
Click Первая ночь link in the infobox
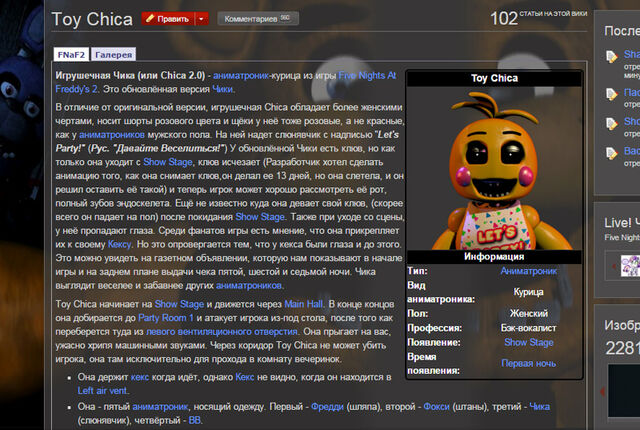coord(529,364)
